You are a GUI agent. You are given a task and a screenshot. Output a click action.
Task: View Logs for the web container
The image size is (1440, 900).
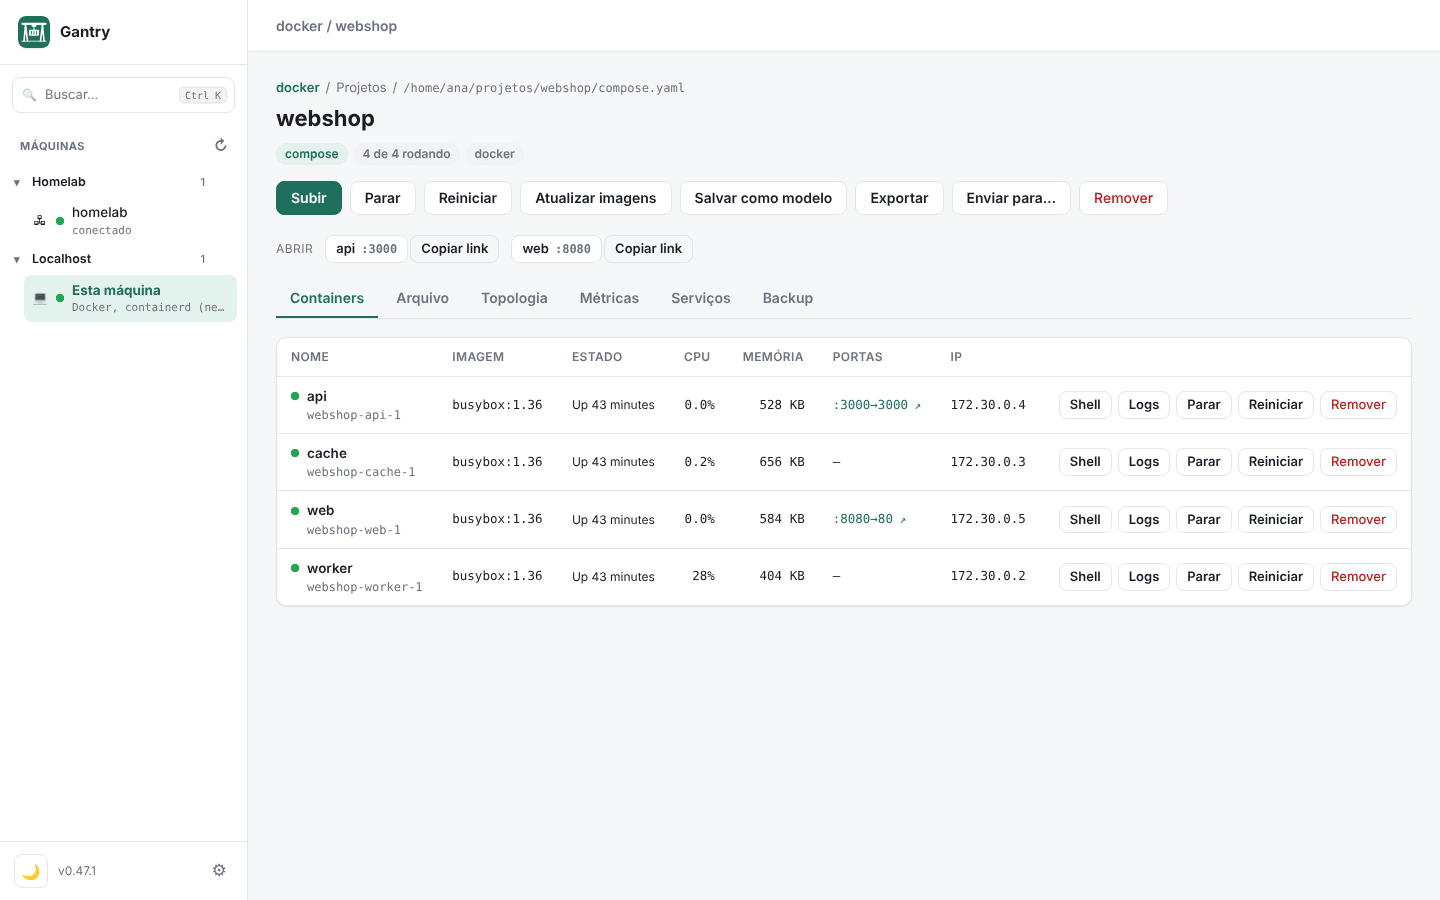[x=1144, y=520]
